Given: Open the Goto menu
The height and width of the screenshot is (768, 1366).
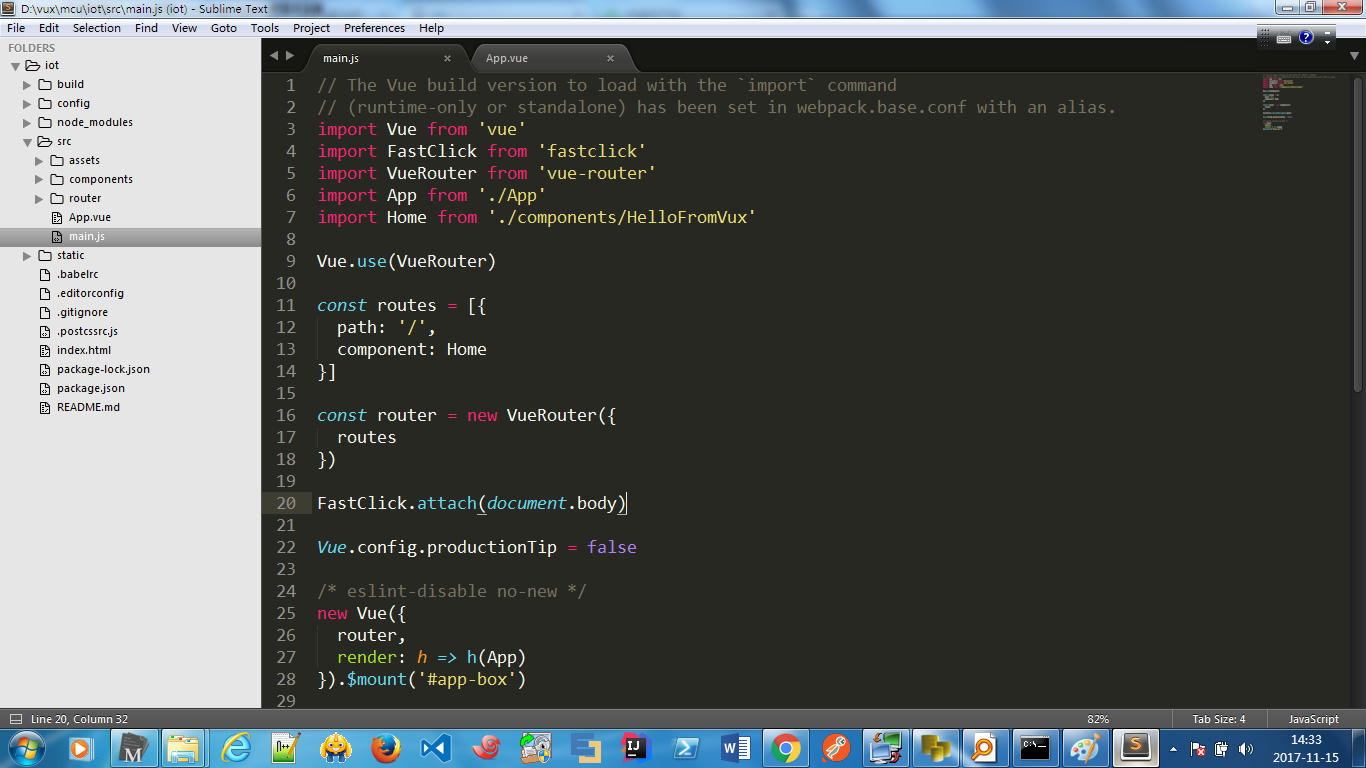Looking at the screenshot, I should click(x=224, y=28).
